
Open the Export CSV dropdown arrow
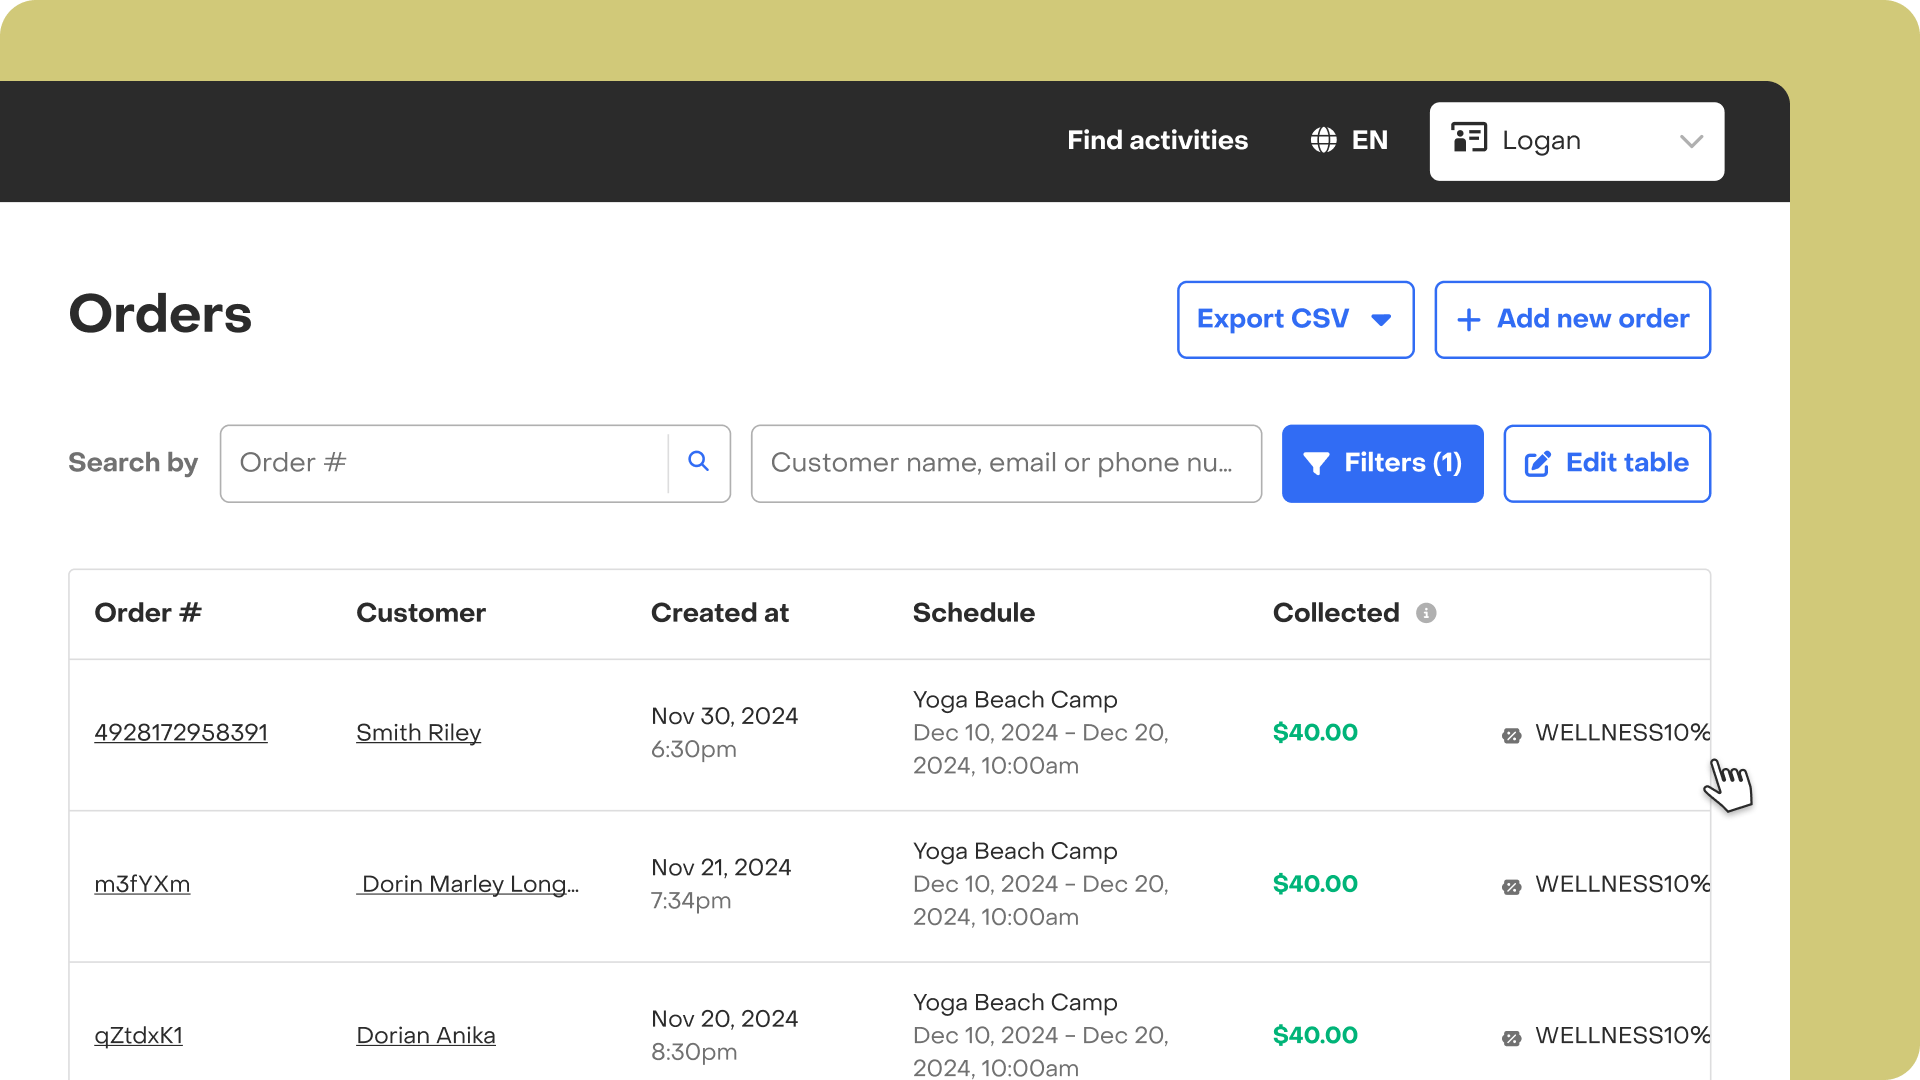point(1381,320)
